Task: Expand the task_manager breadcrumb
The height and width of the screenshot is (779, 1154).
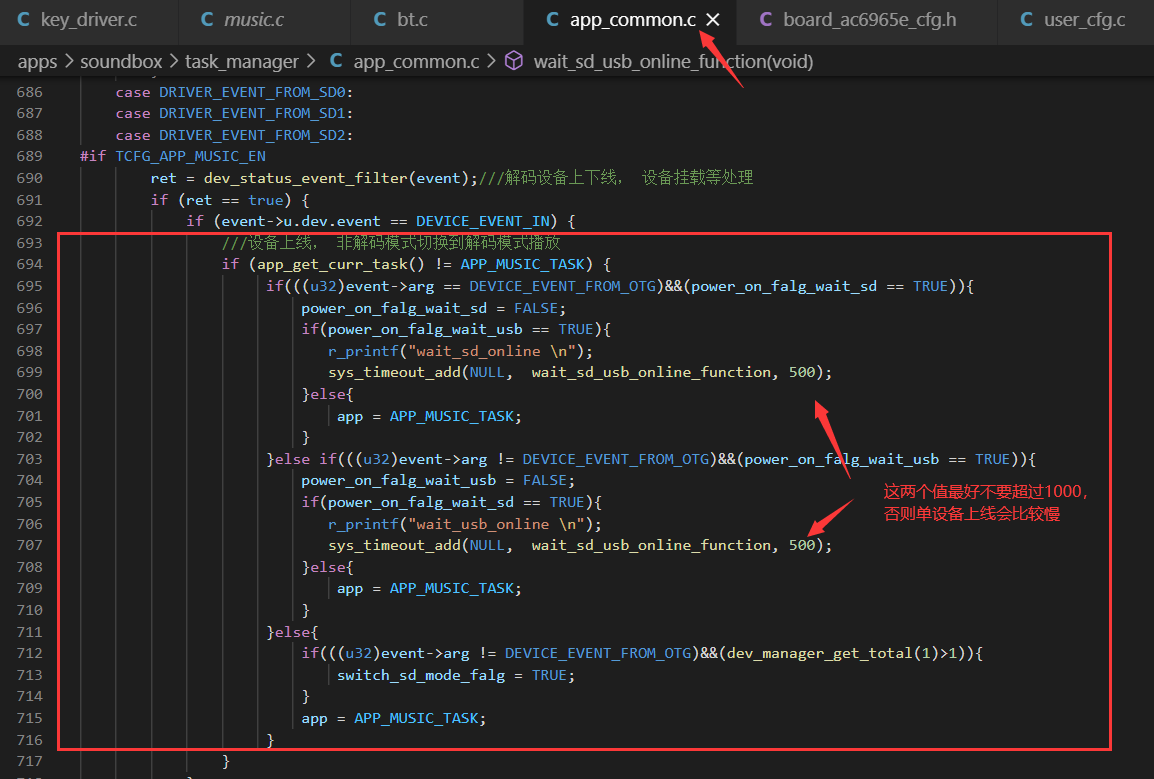Action: [242, 62]
